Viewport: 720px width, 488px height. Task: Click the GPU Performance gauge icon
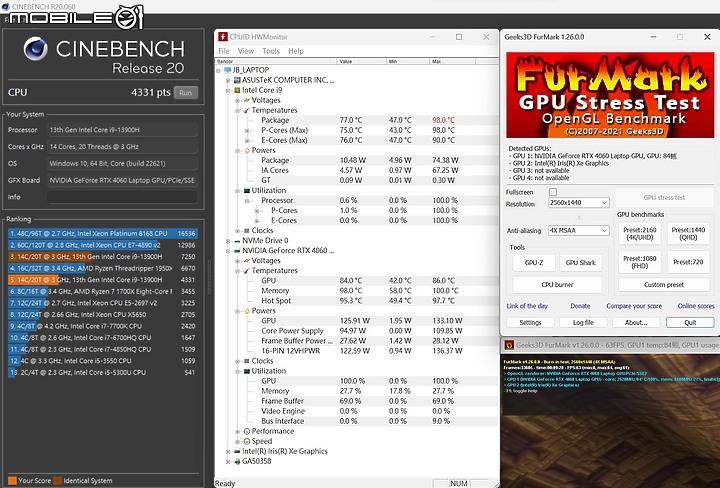tap(247, 432)
